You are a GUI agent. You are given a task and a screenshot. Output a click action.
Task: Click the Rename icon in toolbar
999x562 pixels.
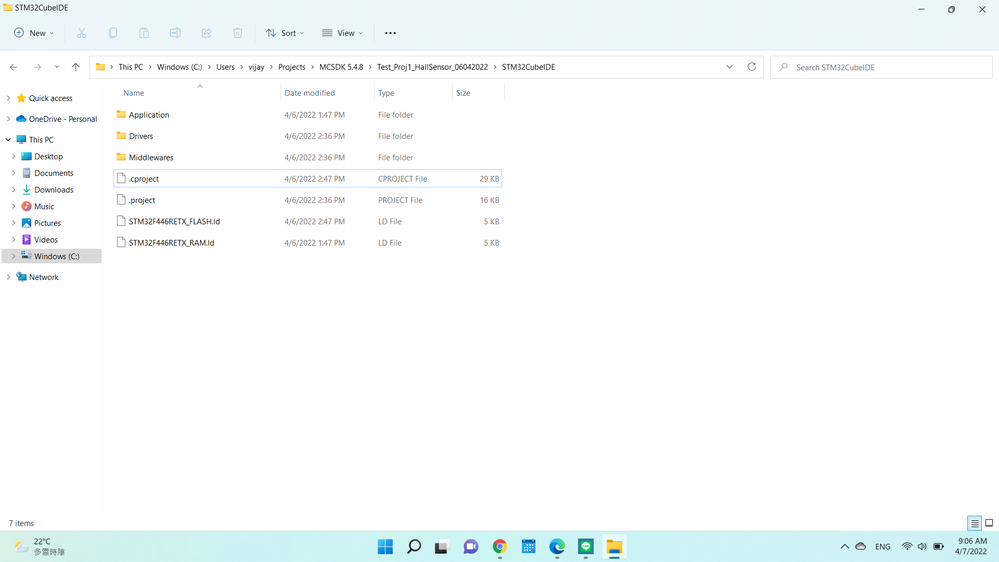pos(175,33)
